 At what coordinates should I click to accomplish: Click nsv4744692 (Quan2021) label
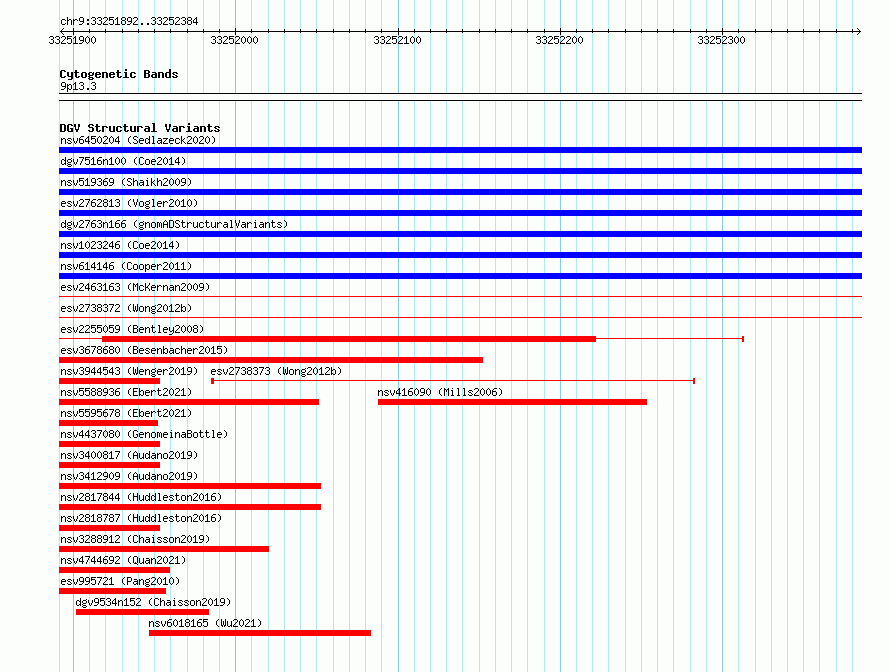point(123,560)
